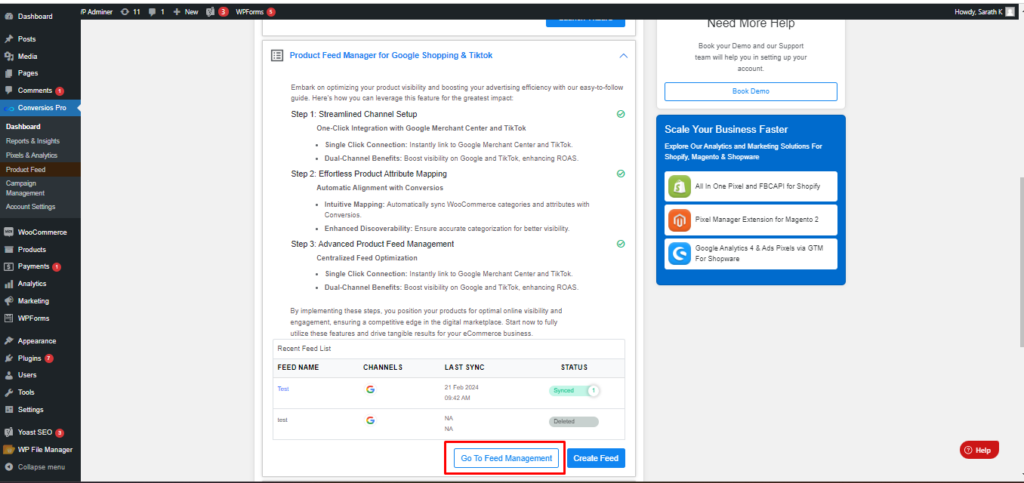The image size is (1024, 483).
Task: Click the Analytics bar chart icon
Action: click(8, 284)
